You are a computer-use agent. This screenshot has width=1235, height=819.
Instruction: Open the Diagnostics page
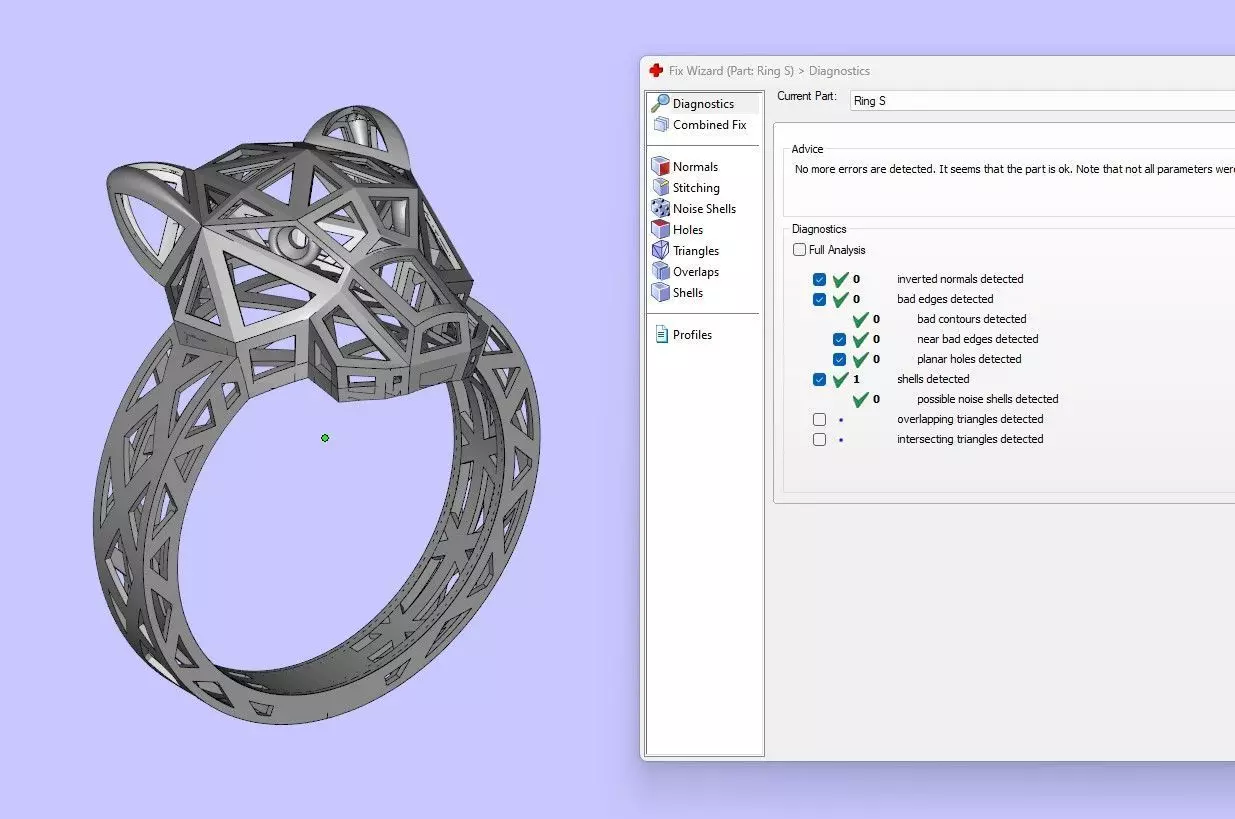(704, 104)
